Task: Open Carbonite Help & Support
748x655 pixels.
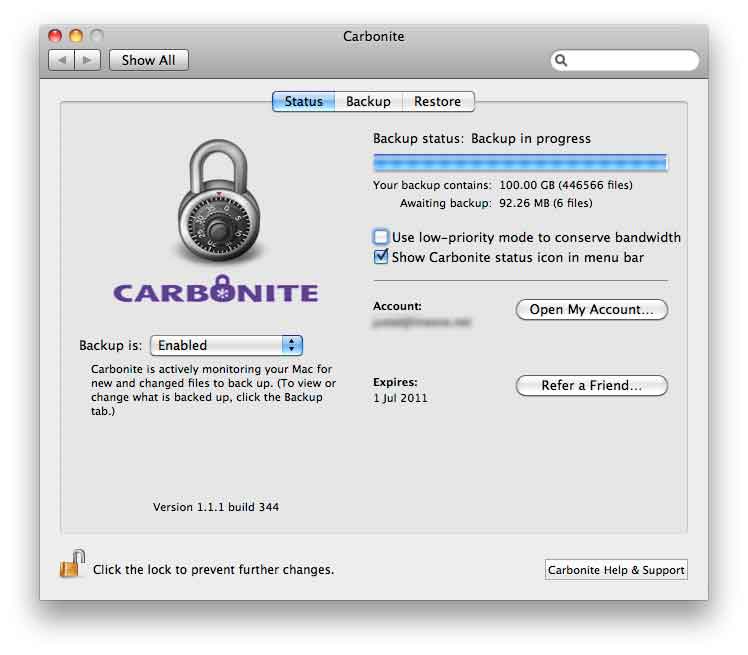Action: pos(616,570)
